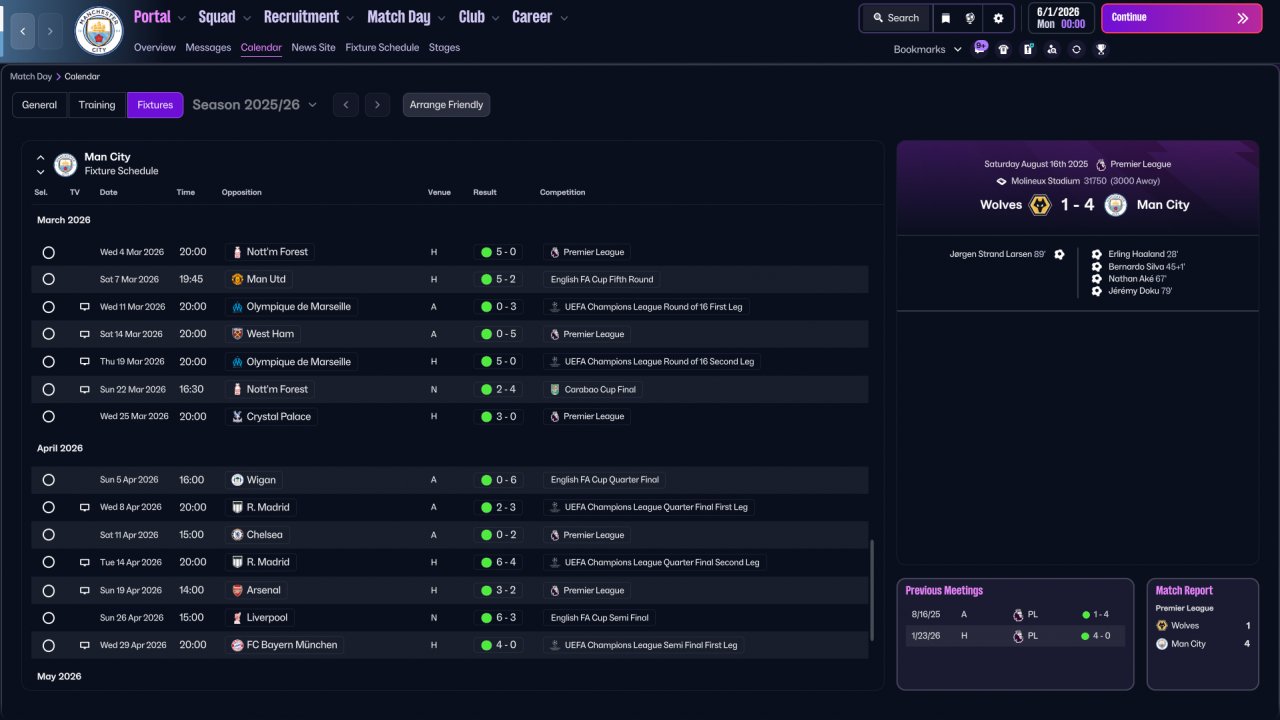Click the Search button
This screenshot has height=720, width=1280.
[896, 18]
